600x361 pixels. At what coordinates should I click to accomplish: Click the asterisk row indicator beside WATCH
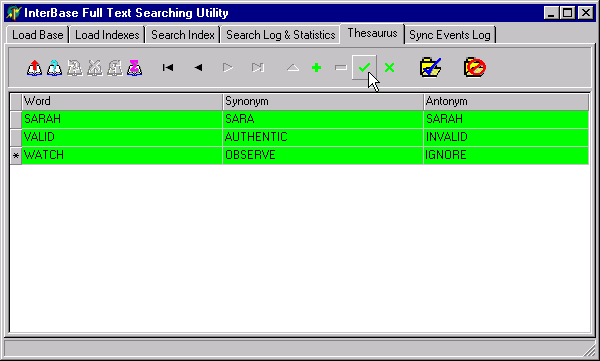coord(16,155)
